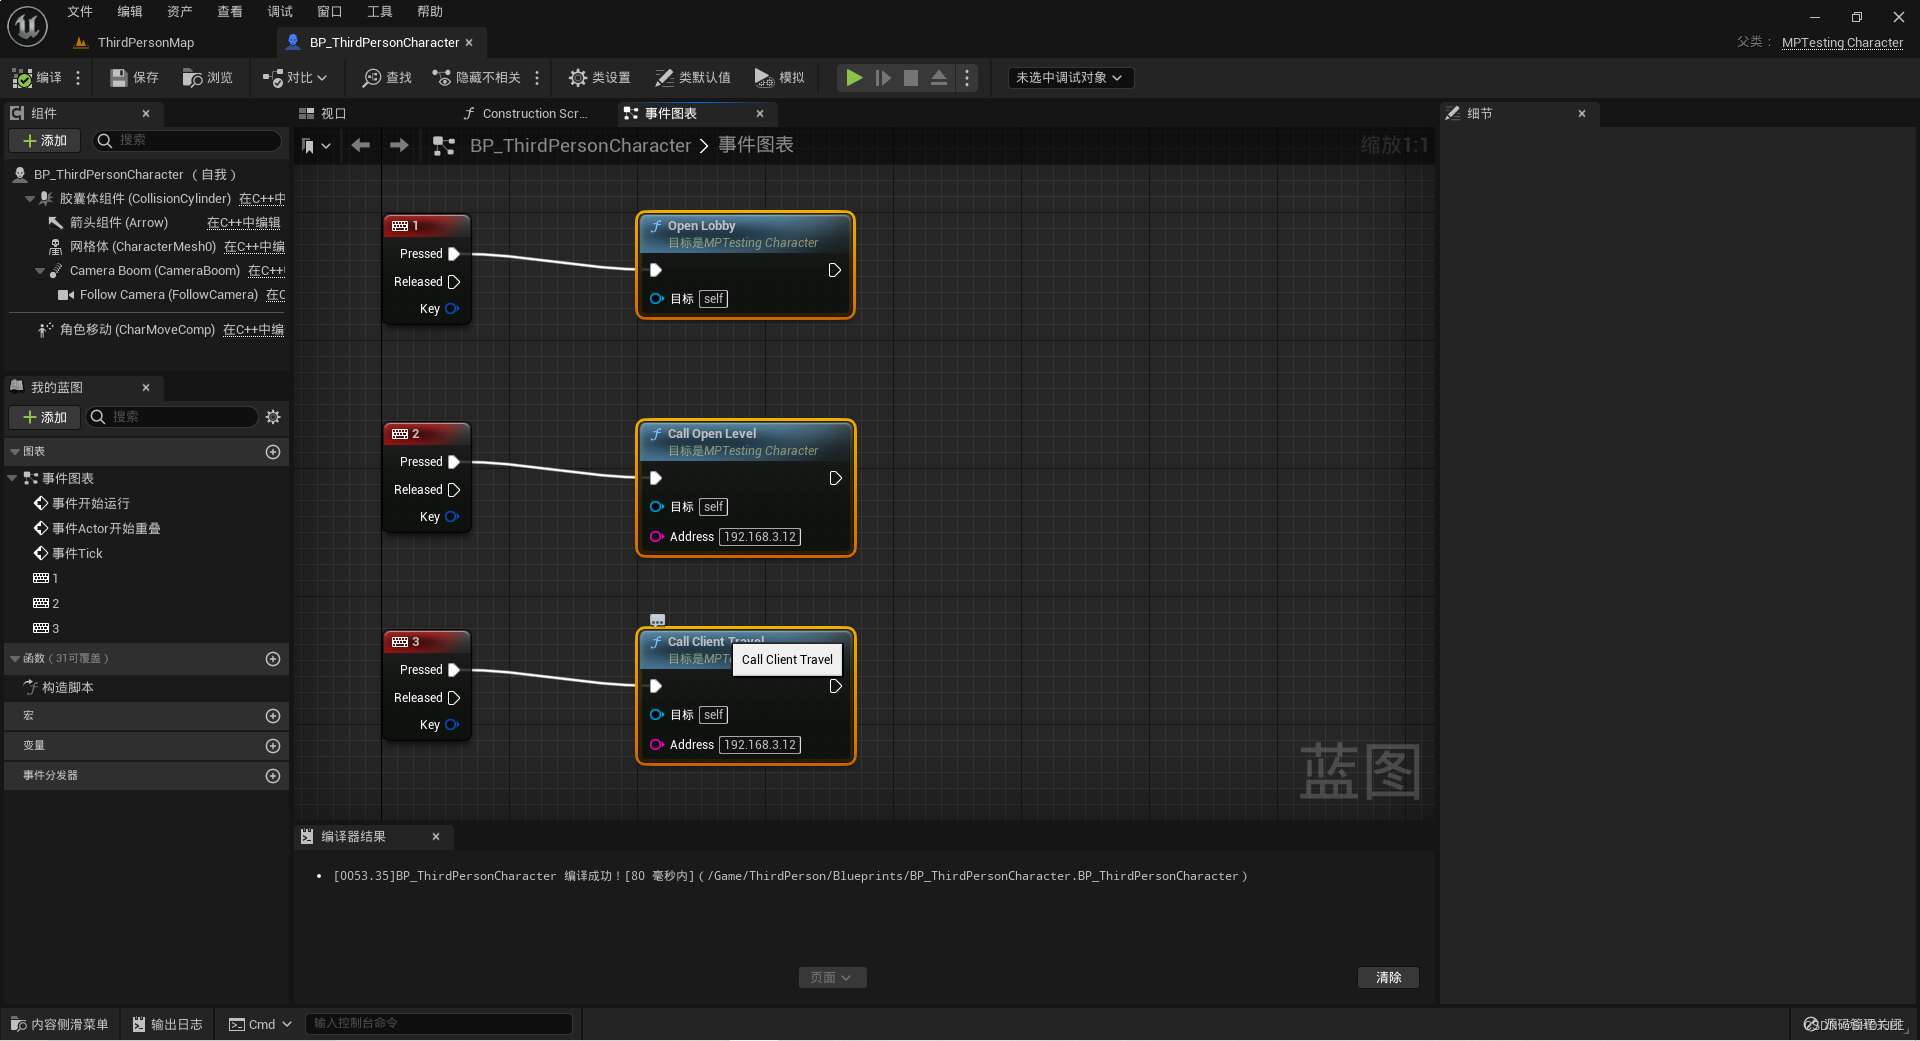This screenshot has height=1041, width=1920.
Task: Open compile options three-dot menu
Action: (78, 78)
